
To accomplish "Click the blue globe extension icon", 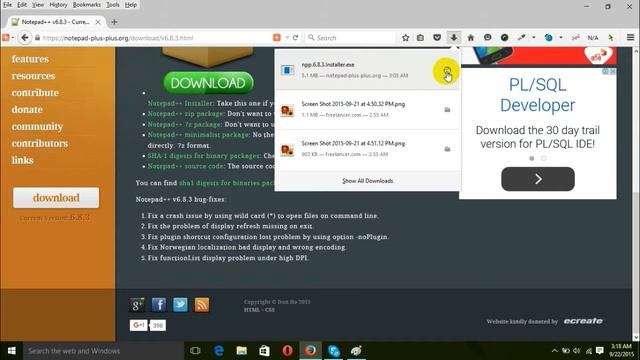I will 549,38.
